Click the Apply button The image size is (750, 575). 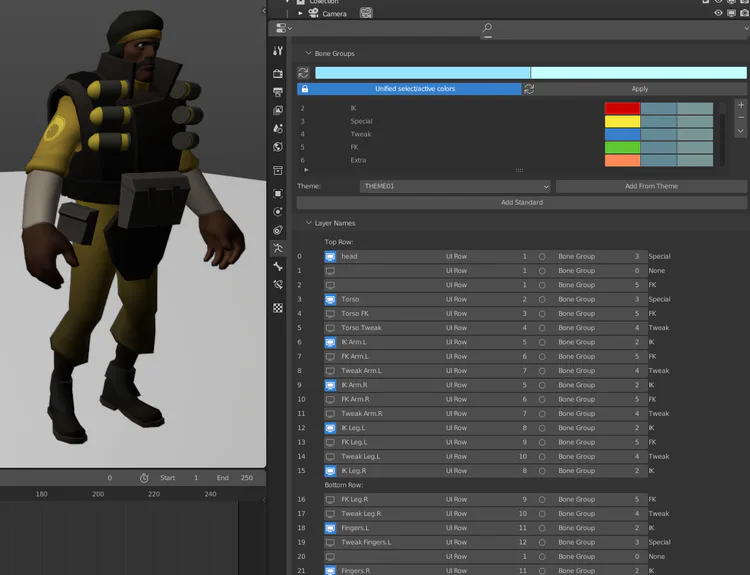[x=640, y=89]
